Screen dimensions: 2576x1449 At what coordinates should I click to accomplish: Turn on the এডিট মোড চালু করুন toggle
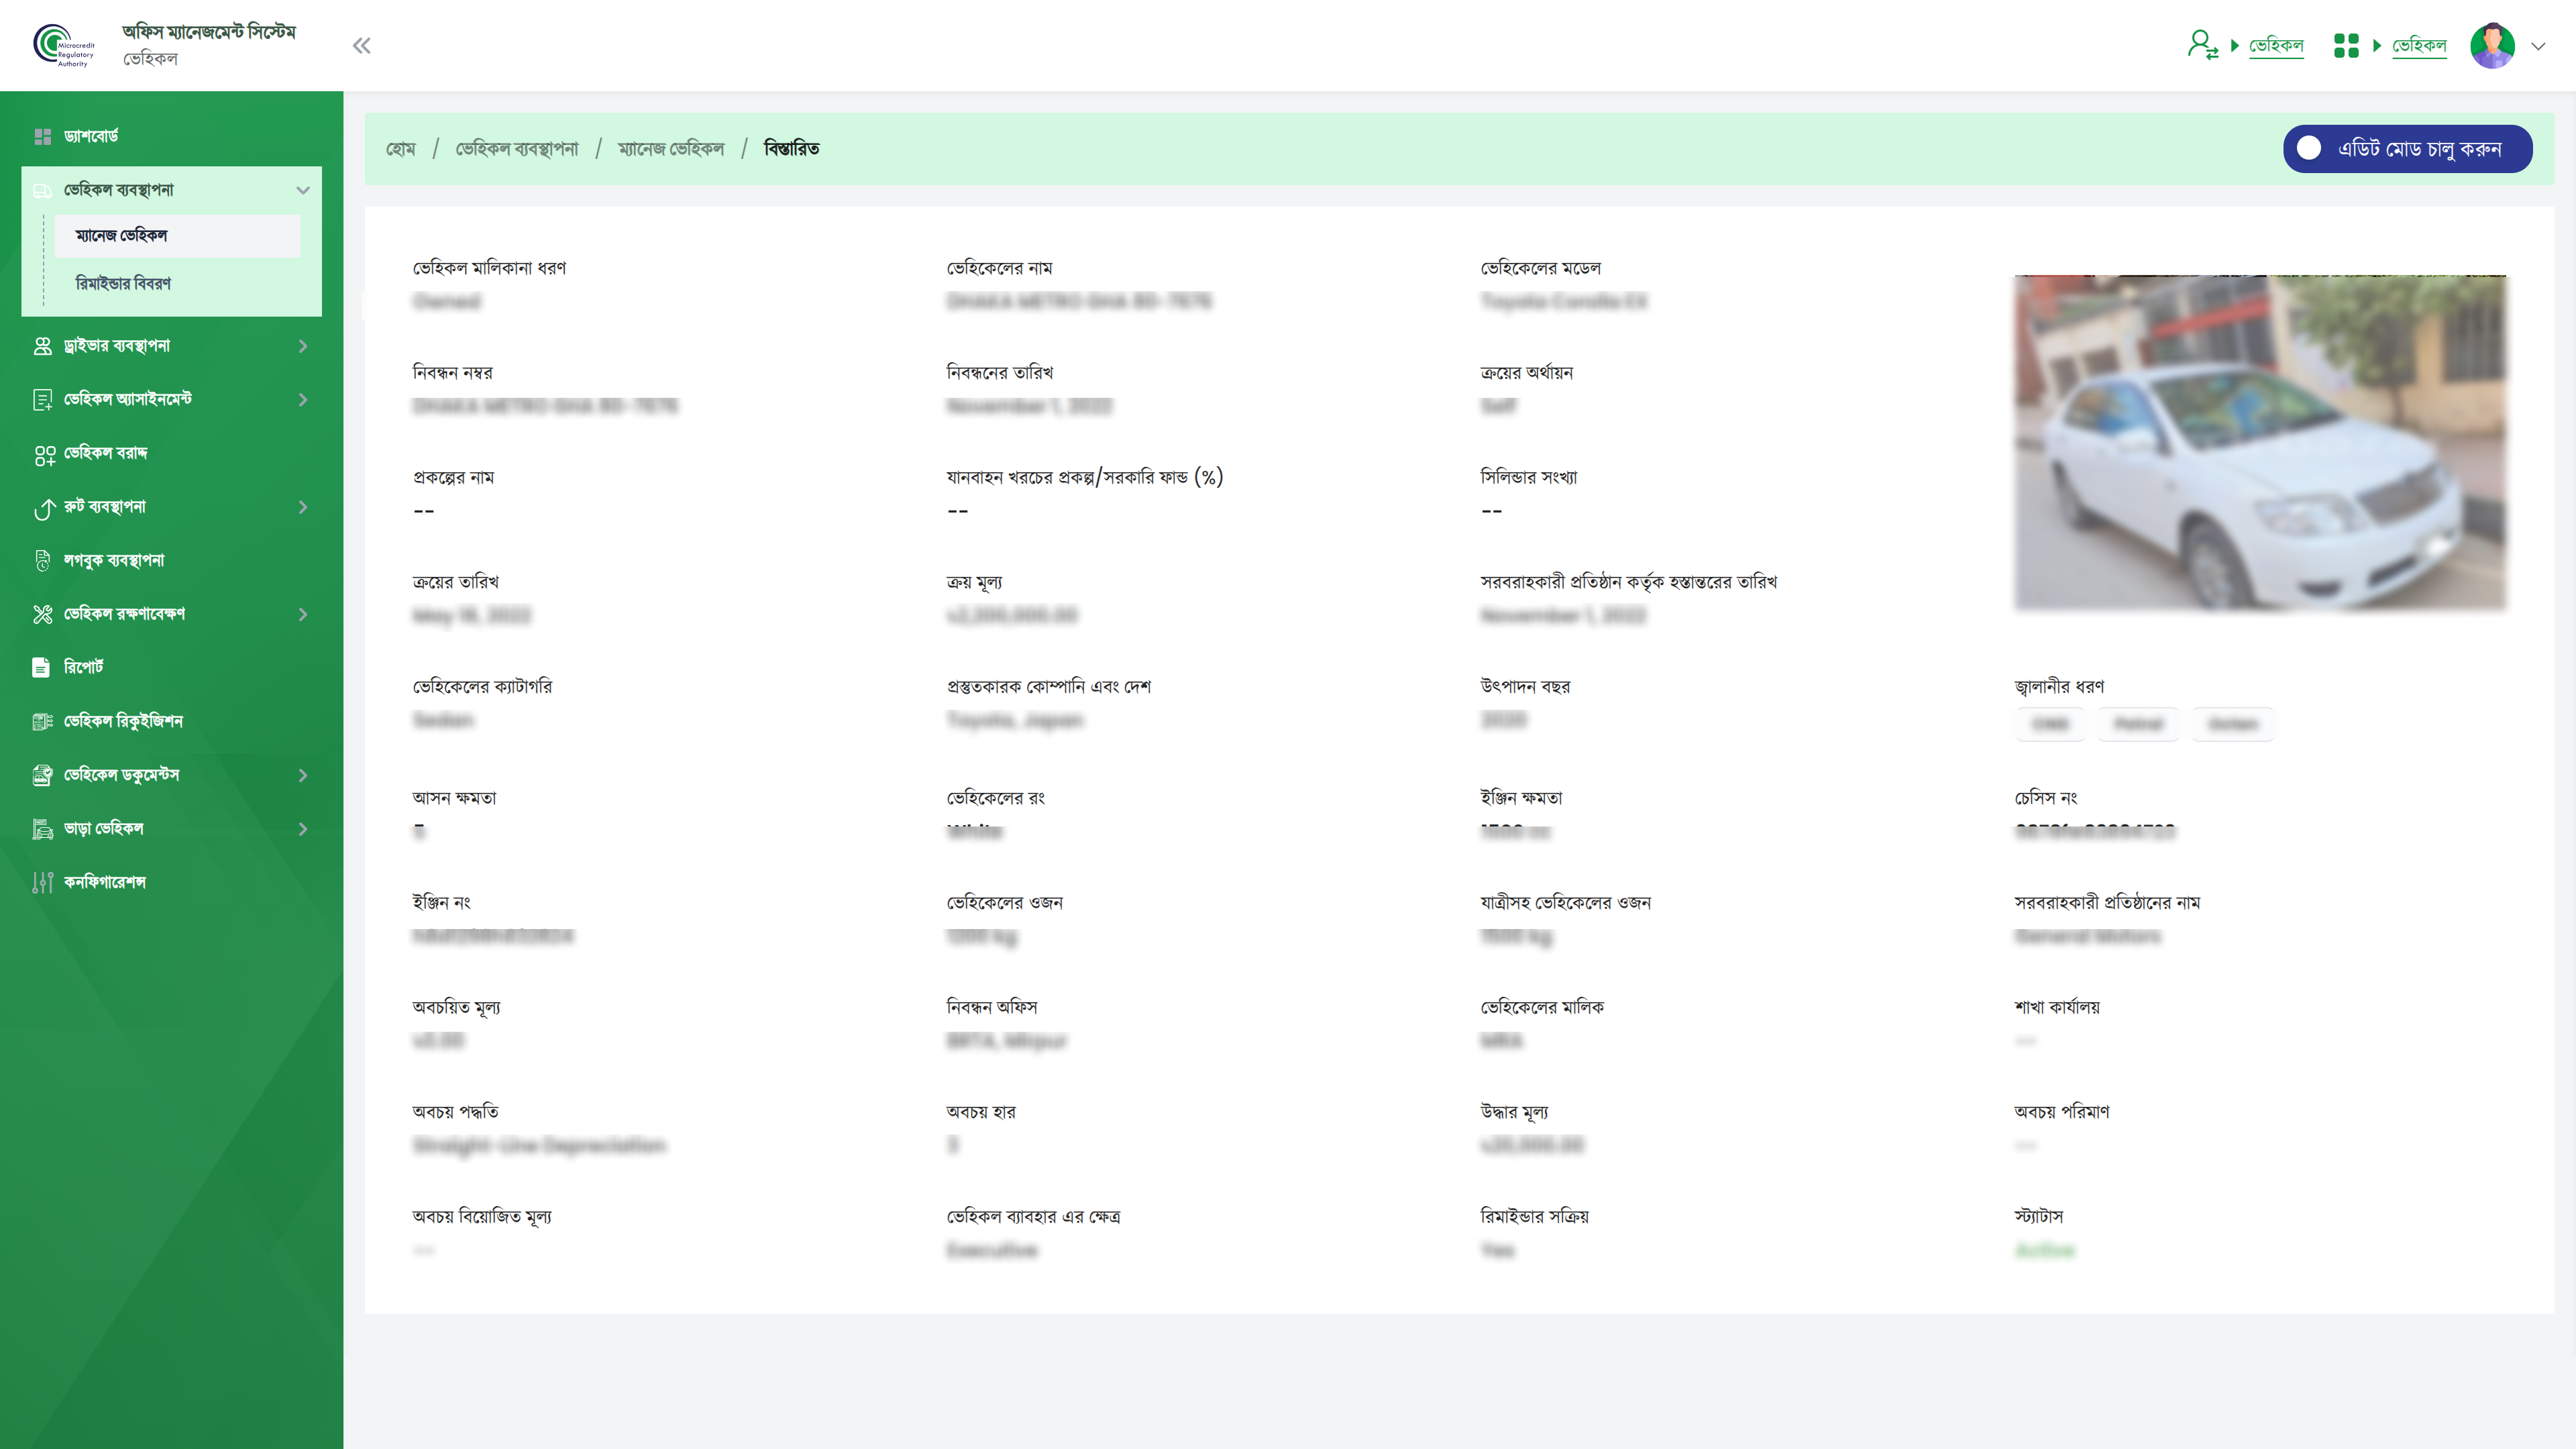(2408, 148)
